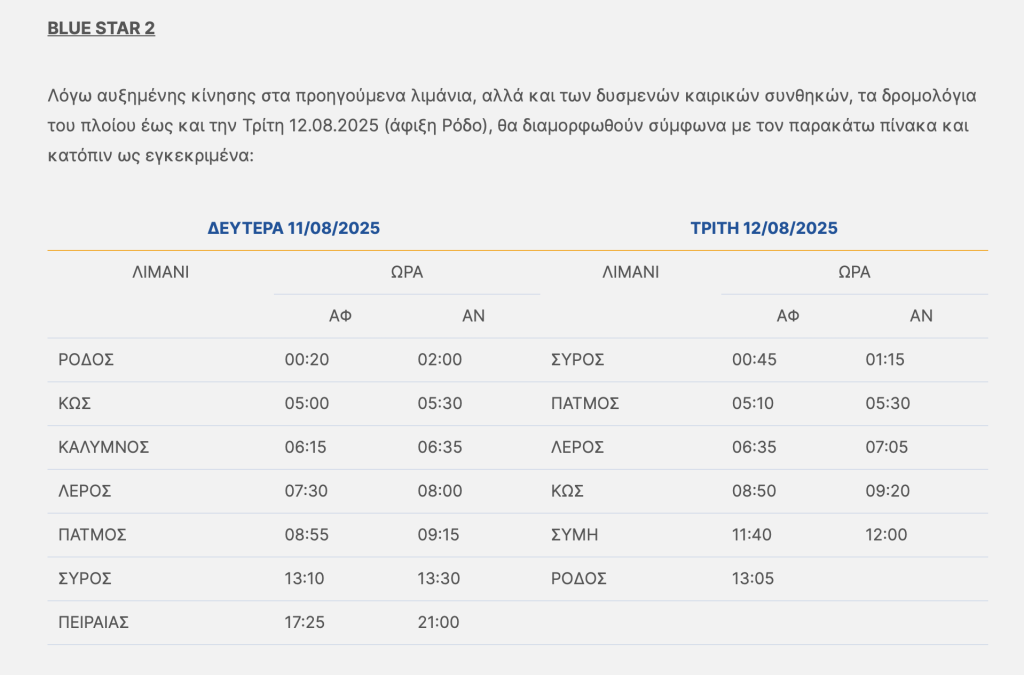Select ΡΟΔΟΣ in the row with 00:20
1024x675 pixels.
pos(86,360)
